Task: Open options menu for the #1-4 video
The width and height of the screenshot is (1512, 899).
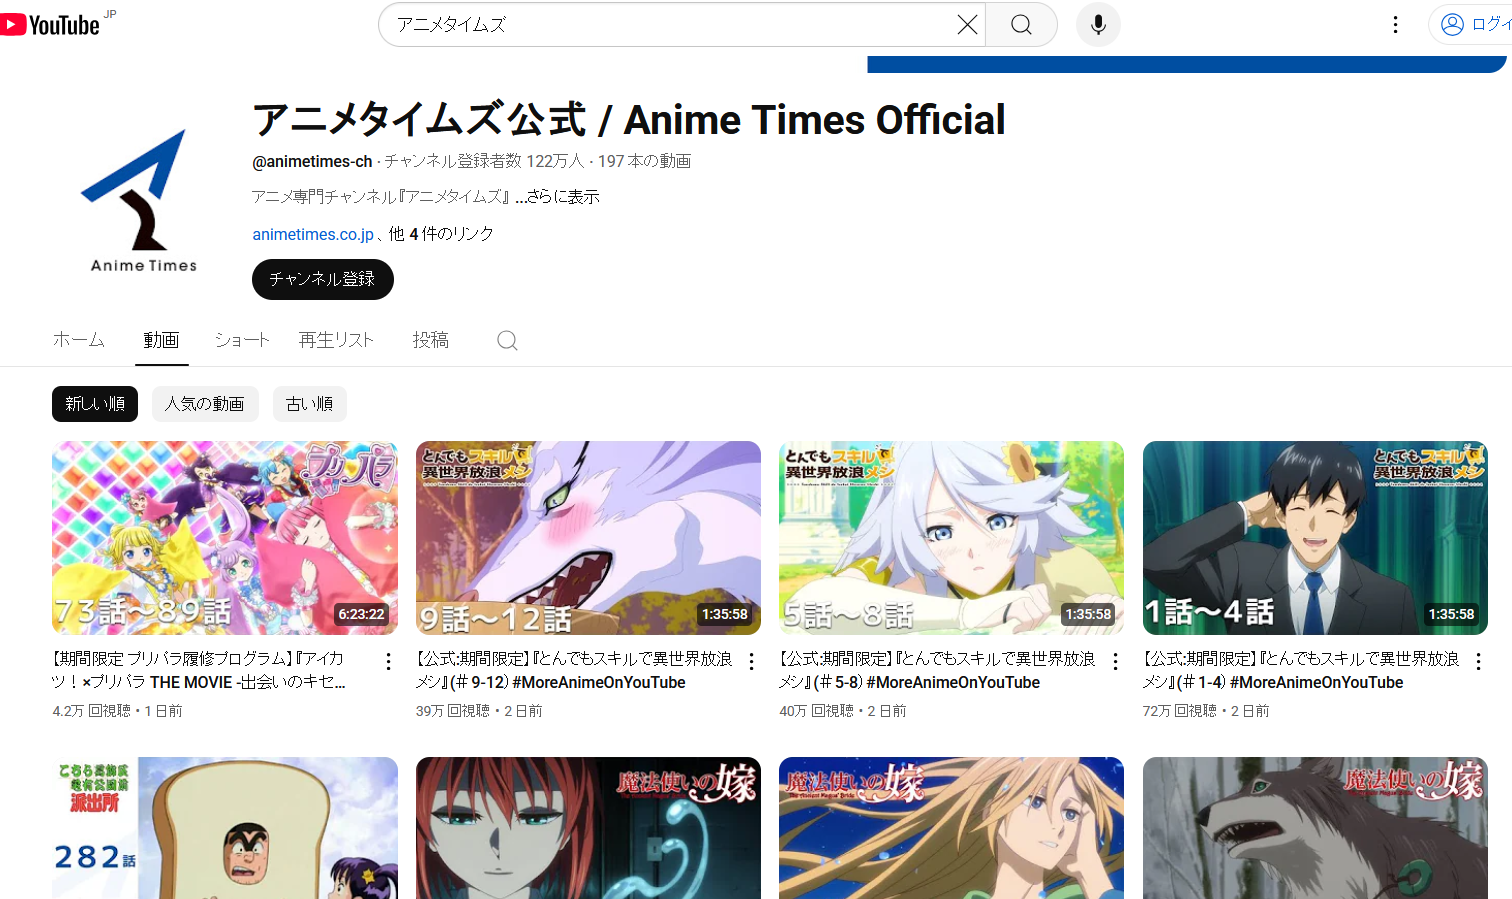Action: point(1478,661)
